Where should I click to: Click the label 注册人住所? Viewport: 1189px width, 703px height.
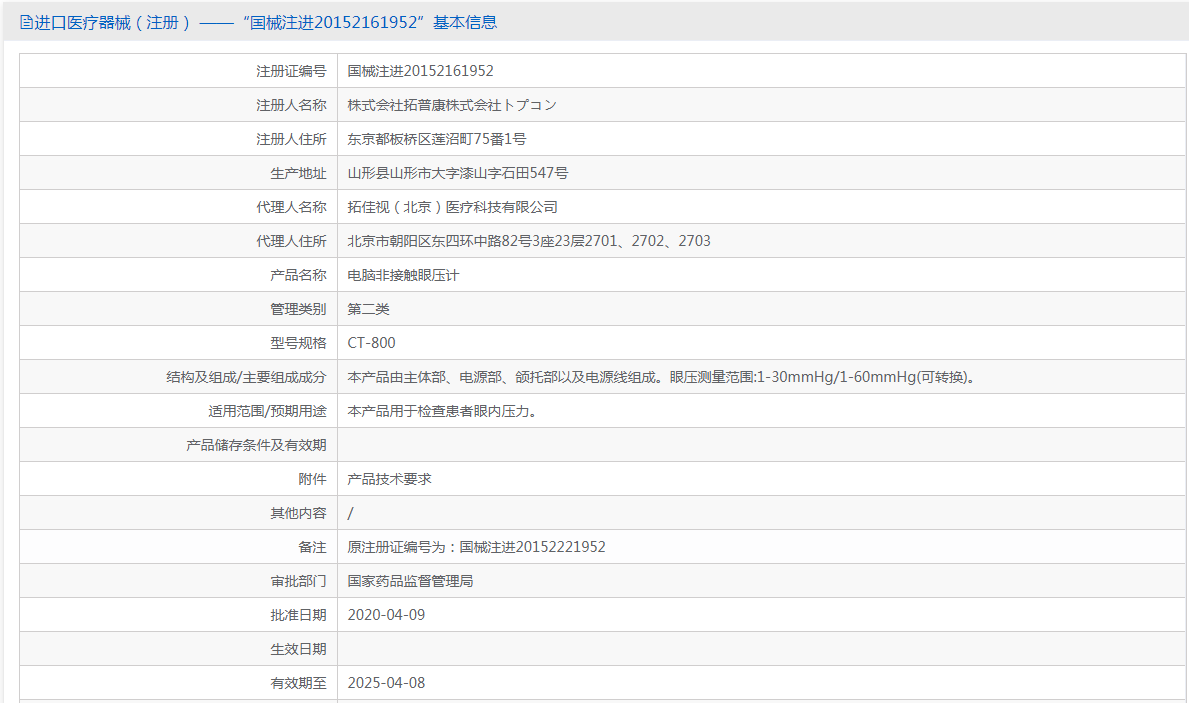click(x=291, y=140)
